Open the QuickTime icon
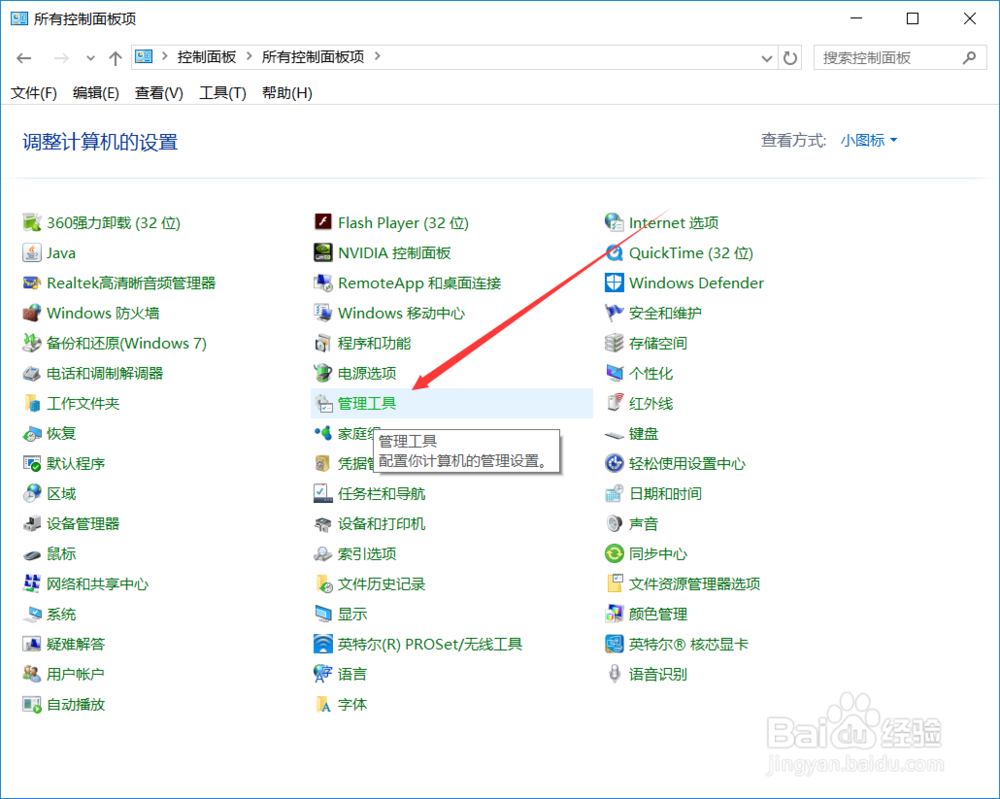 tap(614, 253)
